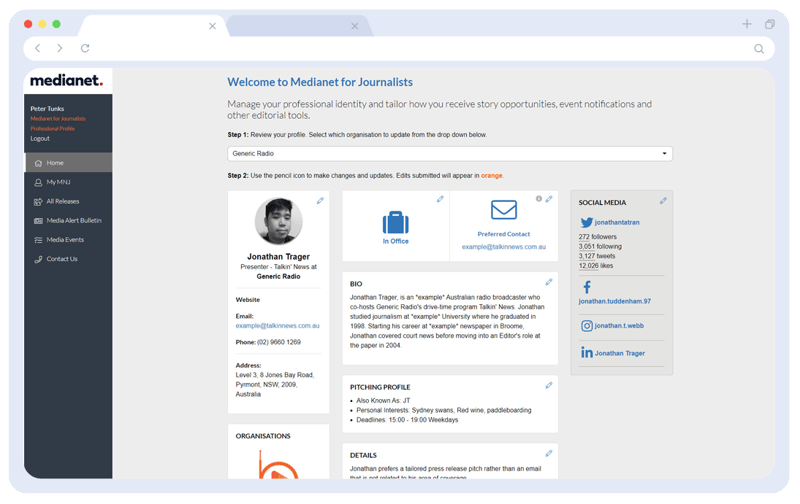Image resolution: width=800 pixels, height=504 pixels.
Task: Click the '3,127 tweets' text
Action: 597,256
